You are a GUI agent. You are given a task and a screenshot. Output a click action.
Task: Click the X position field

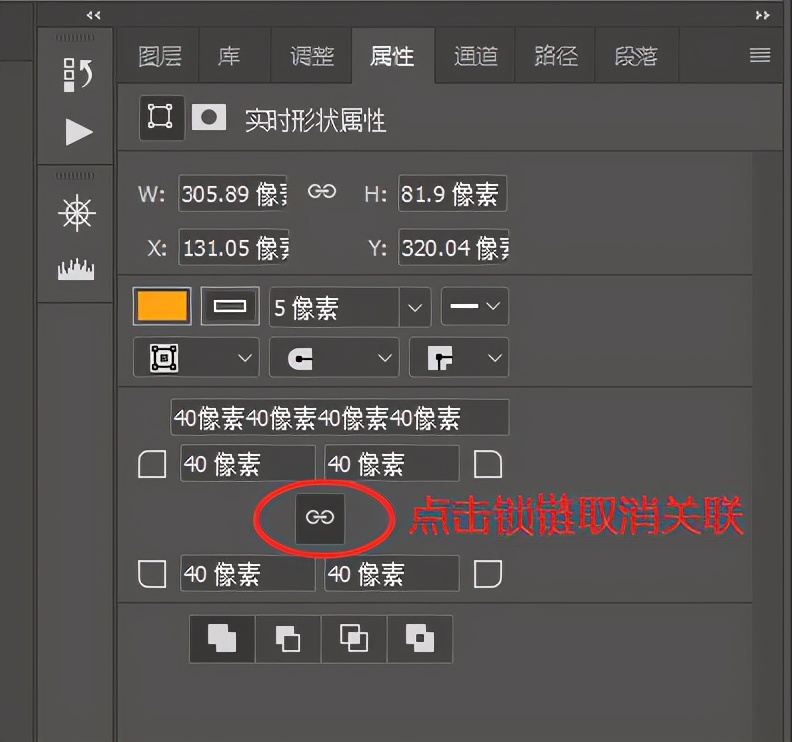[233, 247]
